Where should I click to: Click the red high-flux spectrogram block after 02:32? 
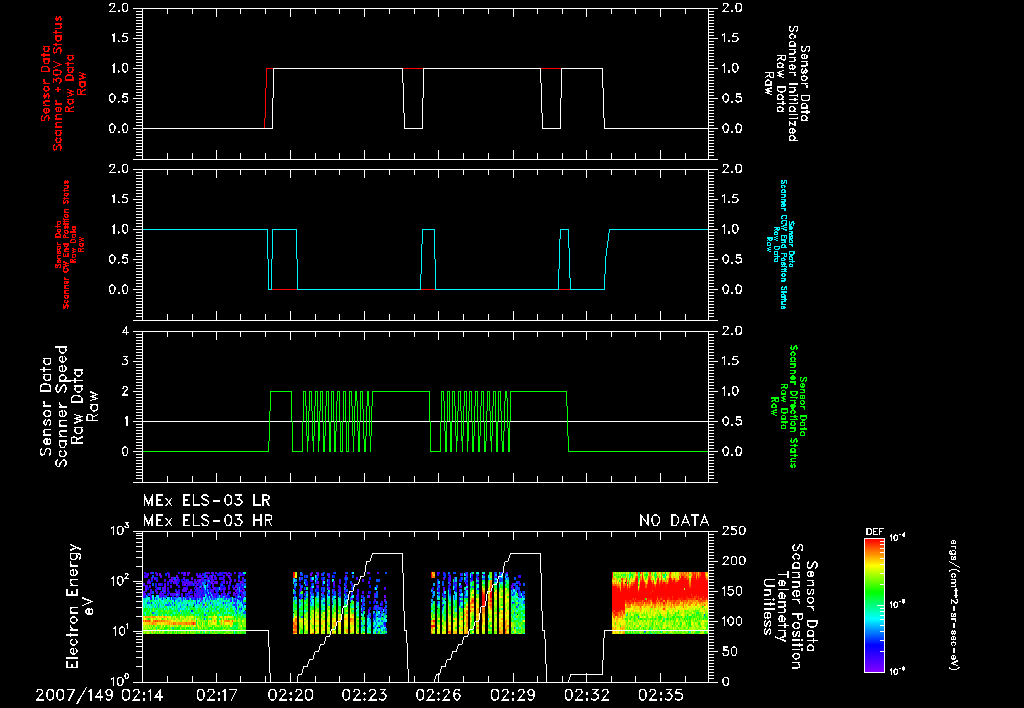660,603
